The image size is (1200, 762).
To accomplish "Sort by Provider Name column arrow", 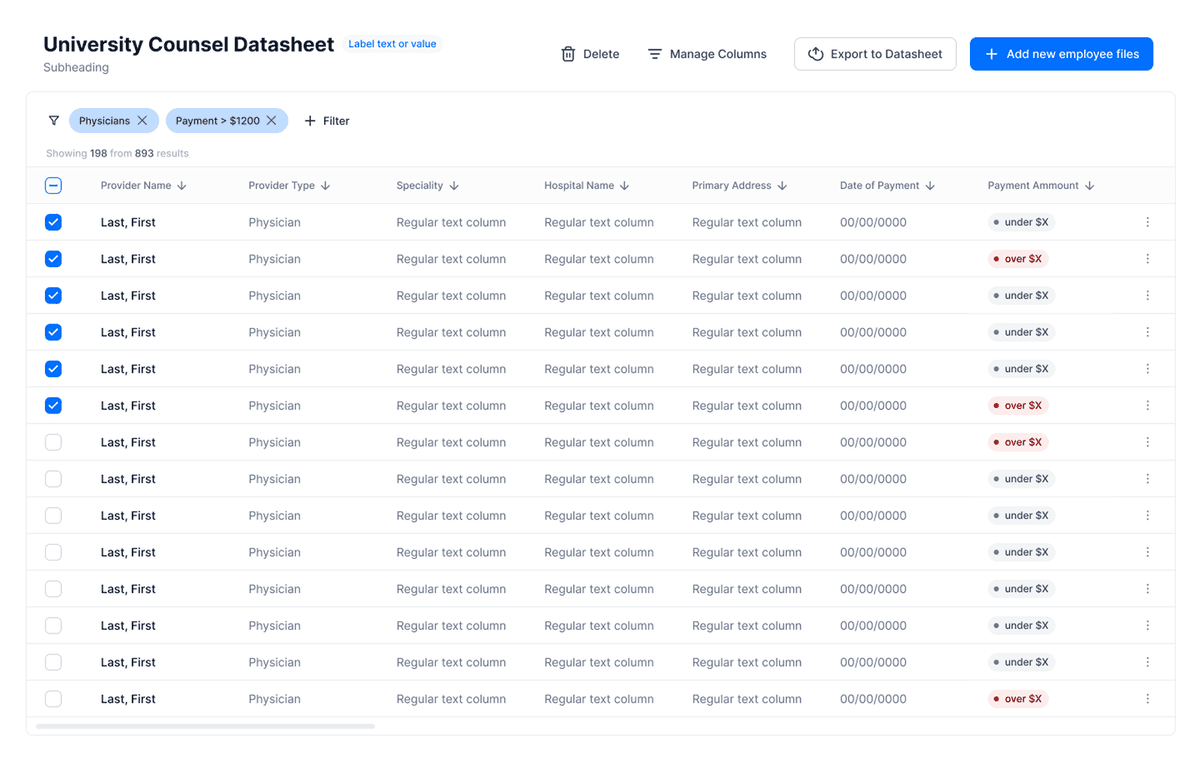I will [x=182, y=186].
